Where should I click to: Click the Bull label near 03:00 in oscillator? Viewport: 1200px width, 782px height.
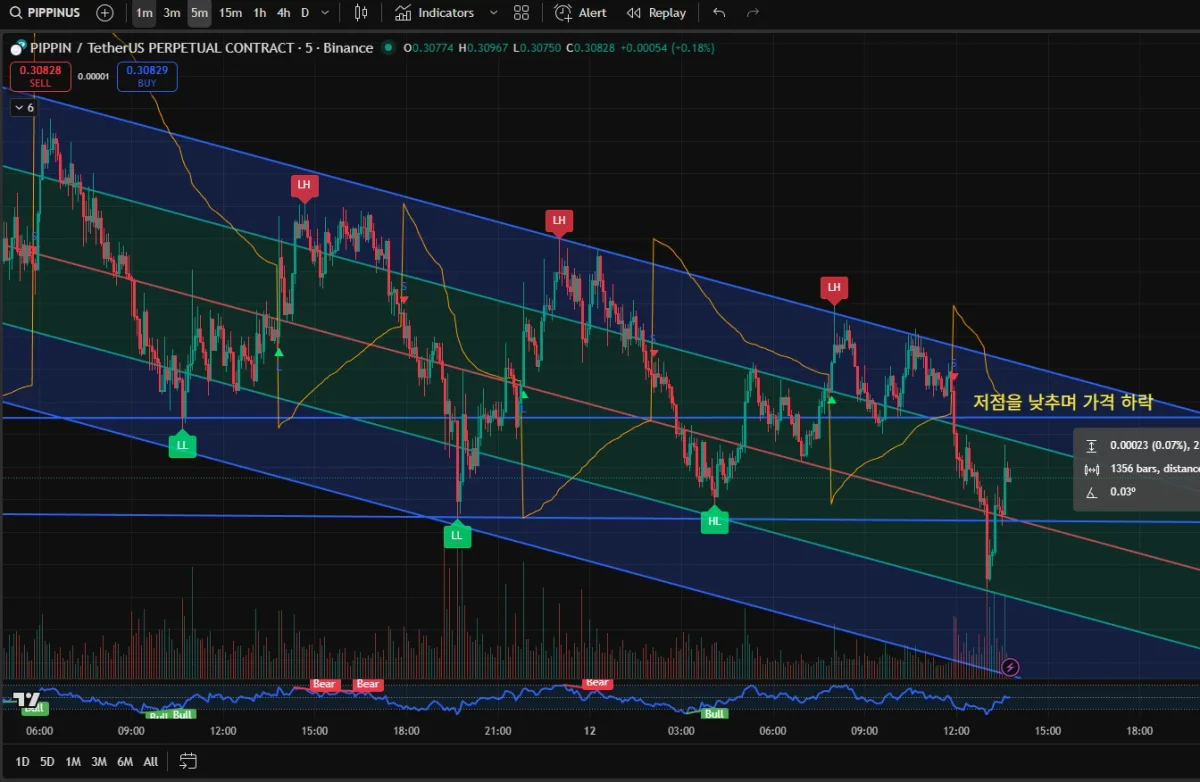point(714,714)
